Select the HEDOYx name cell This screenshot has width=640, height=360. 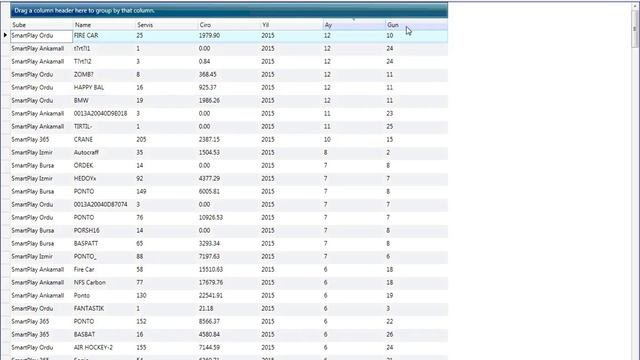tap(104, 179)
